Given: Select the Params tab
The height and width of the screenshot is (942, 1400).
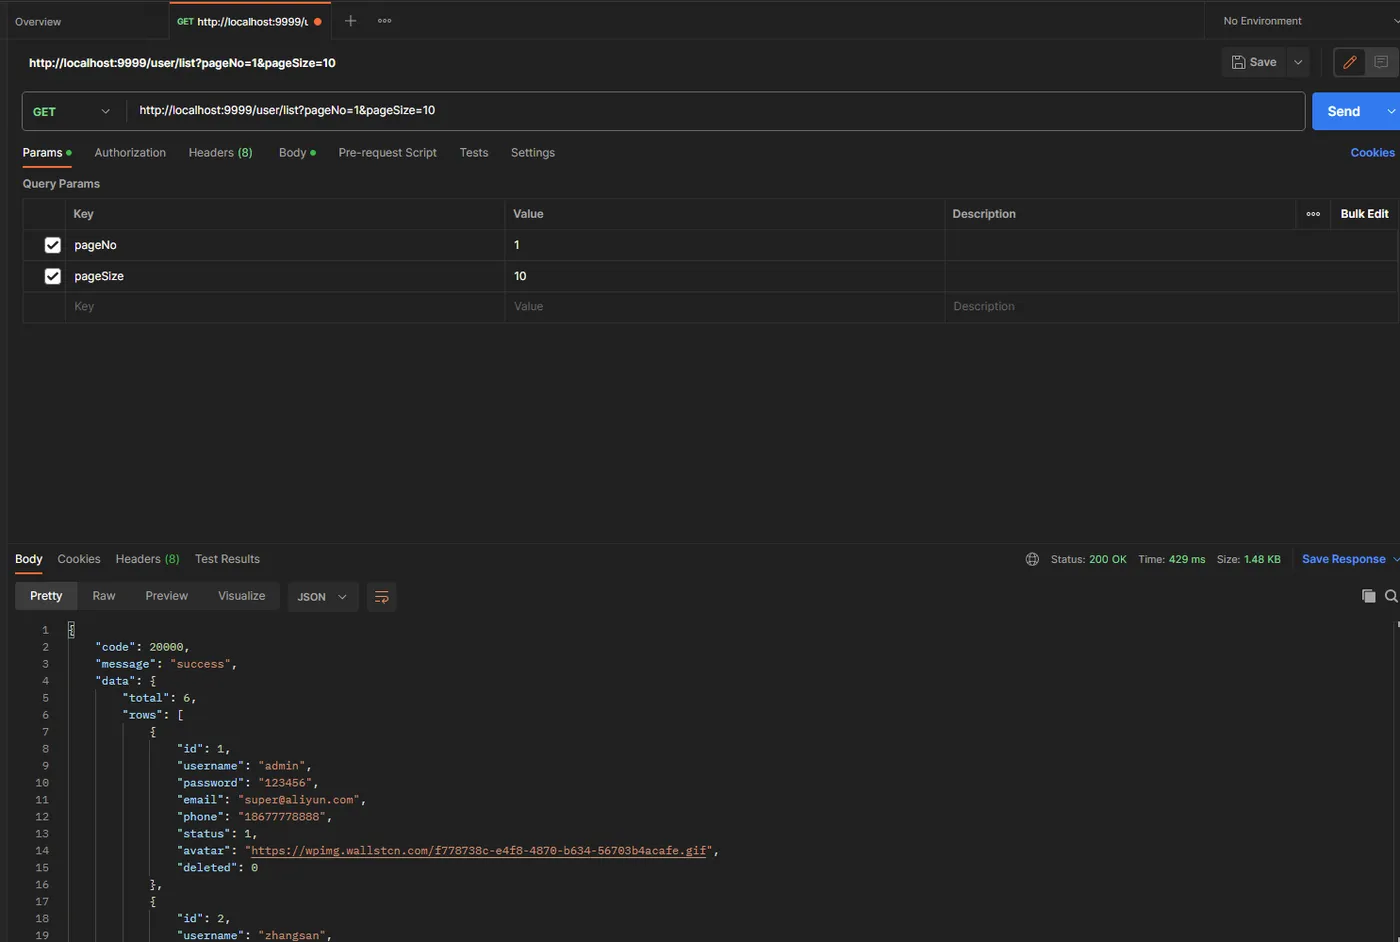Looking at the screenshot, I should point(47,153).
